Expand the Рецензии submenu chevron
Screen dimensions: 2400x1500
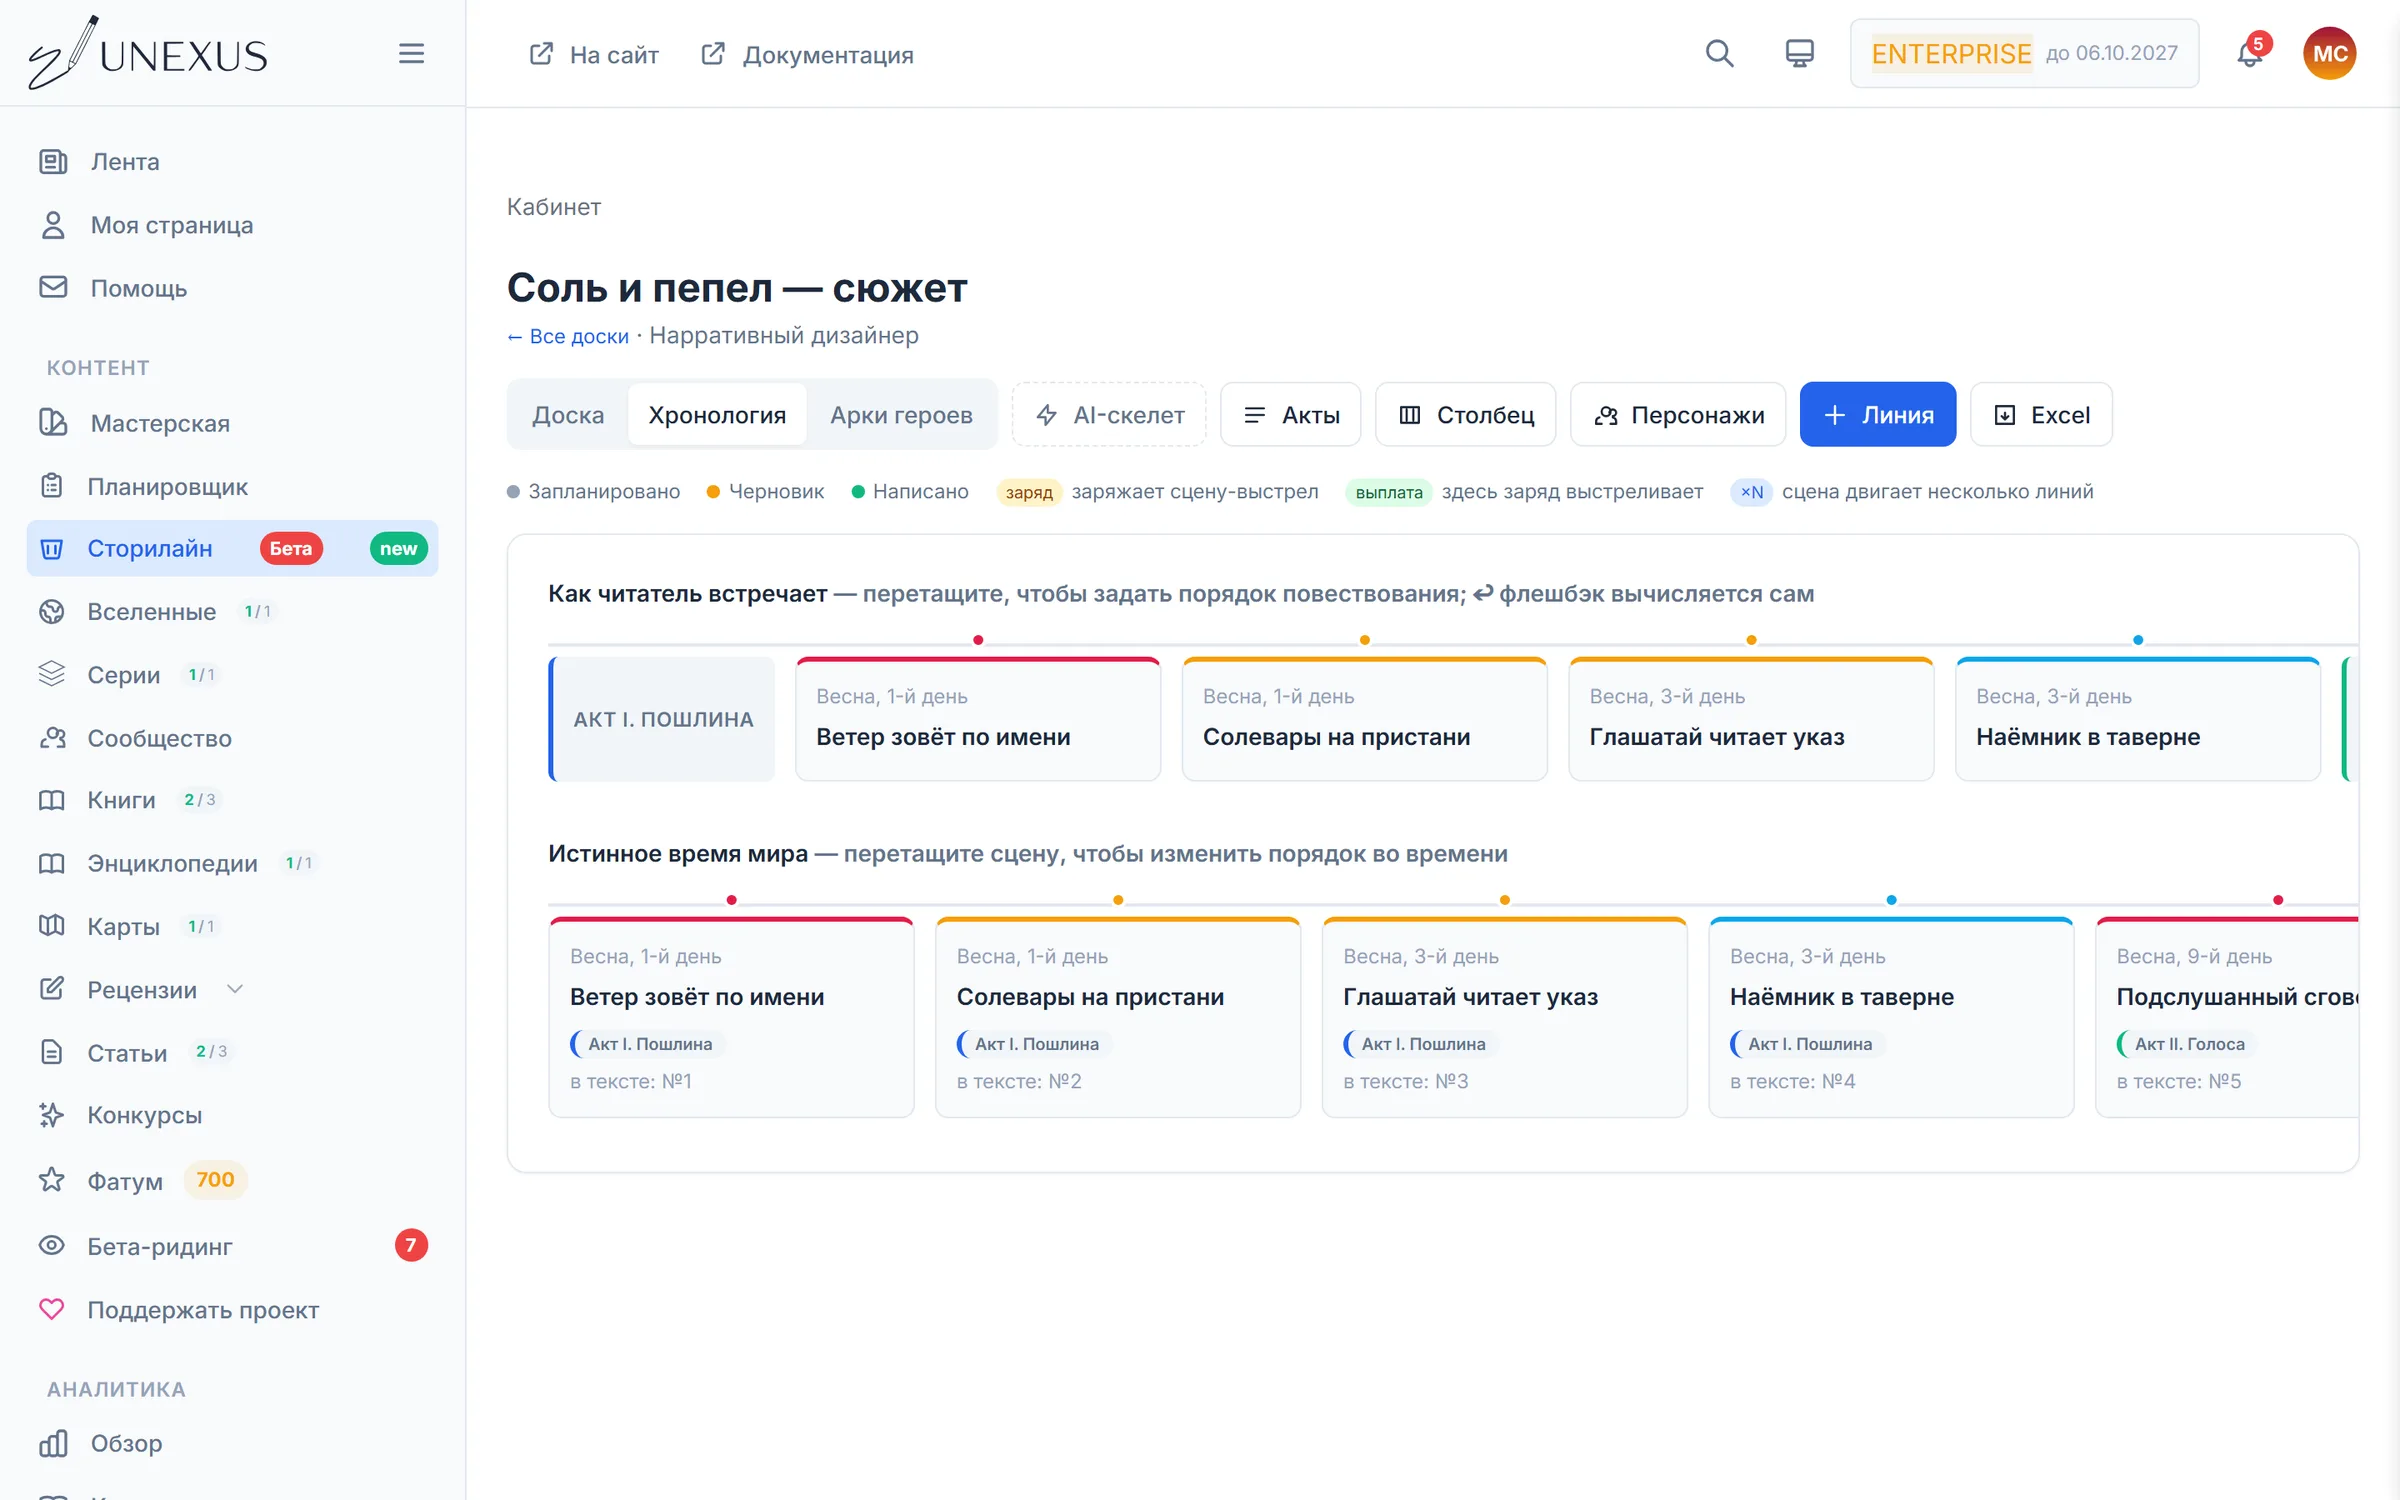tap(235, 989)
